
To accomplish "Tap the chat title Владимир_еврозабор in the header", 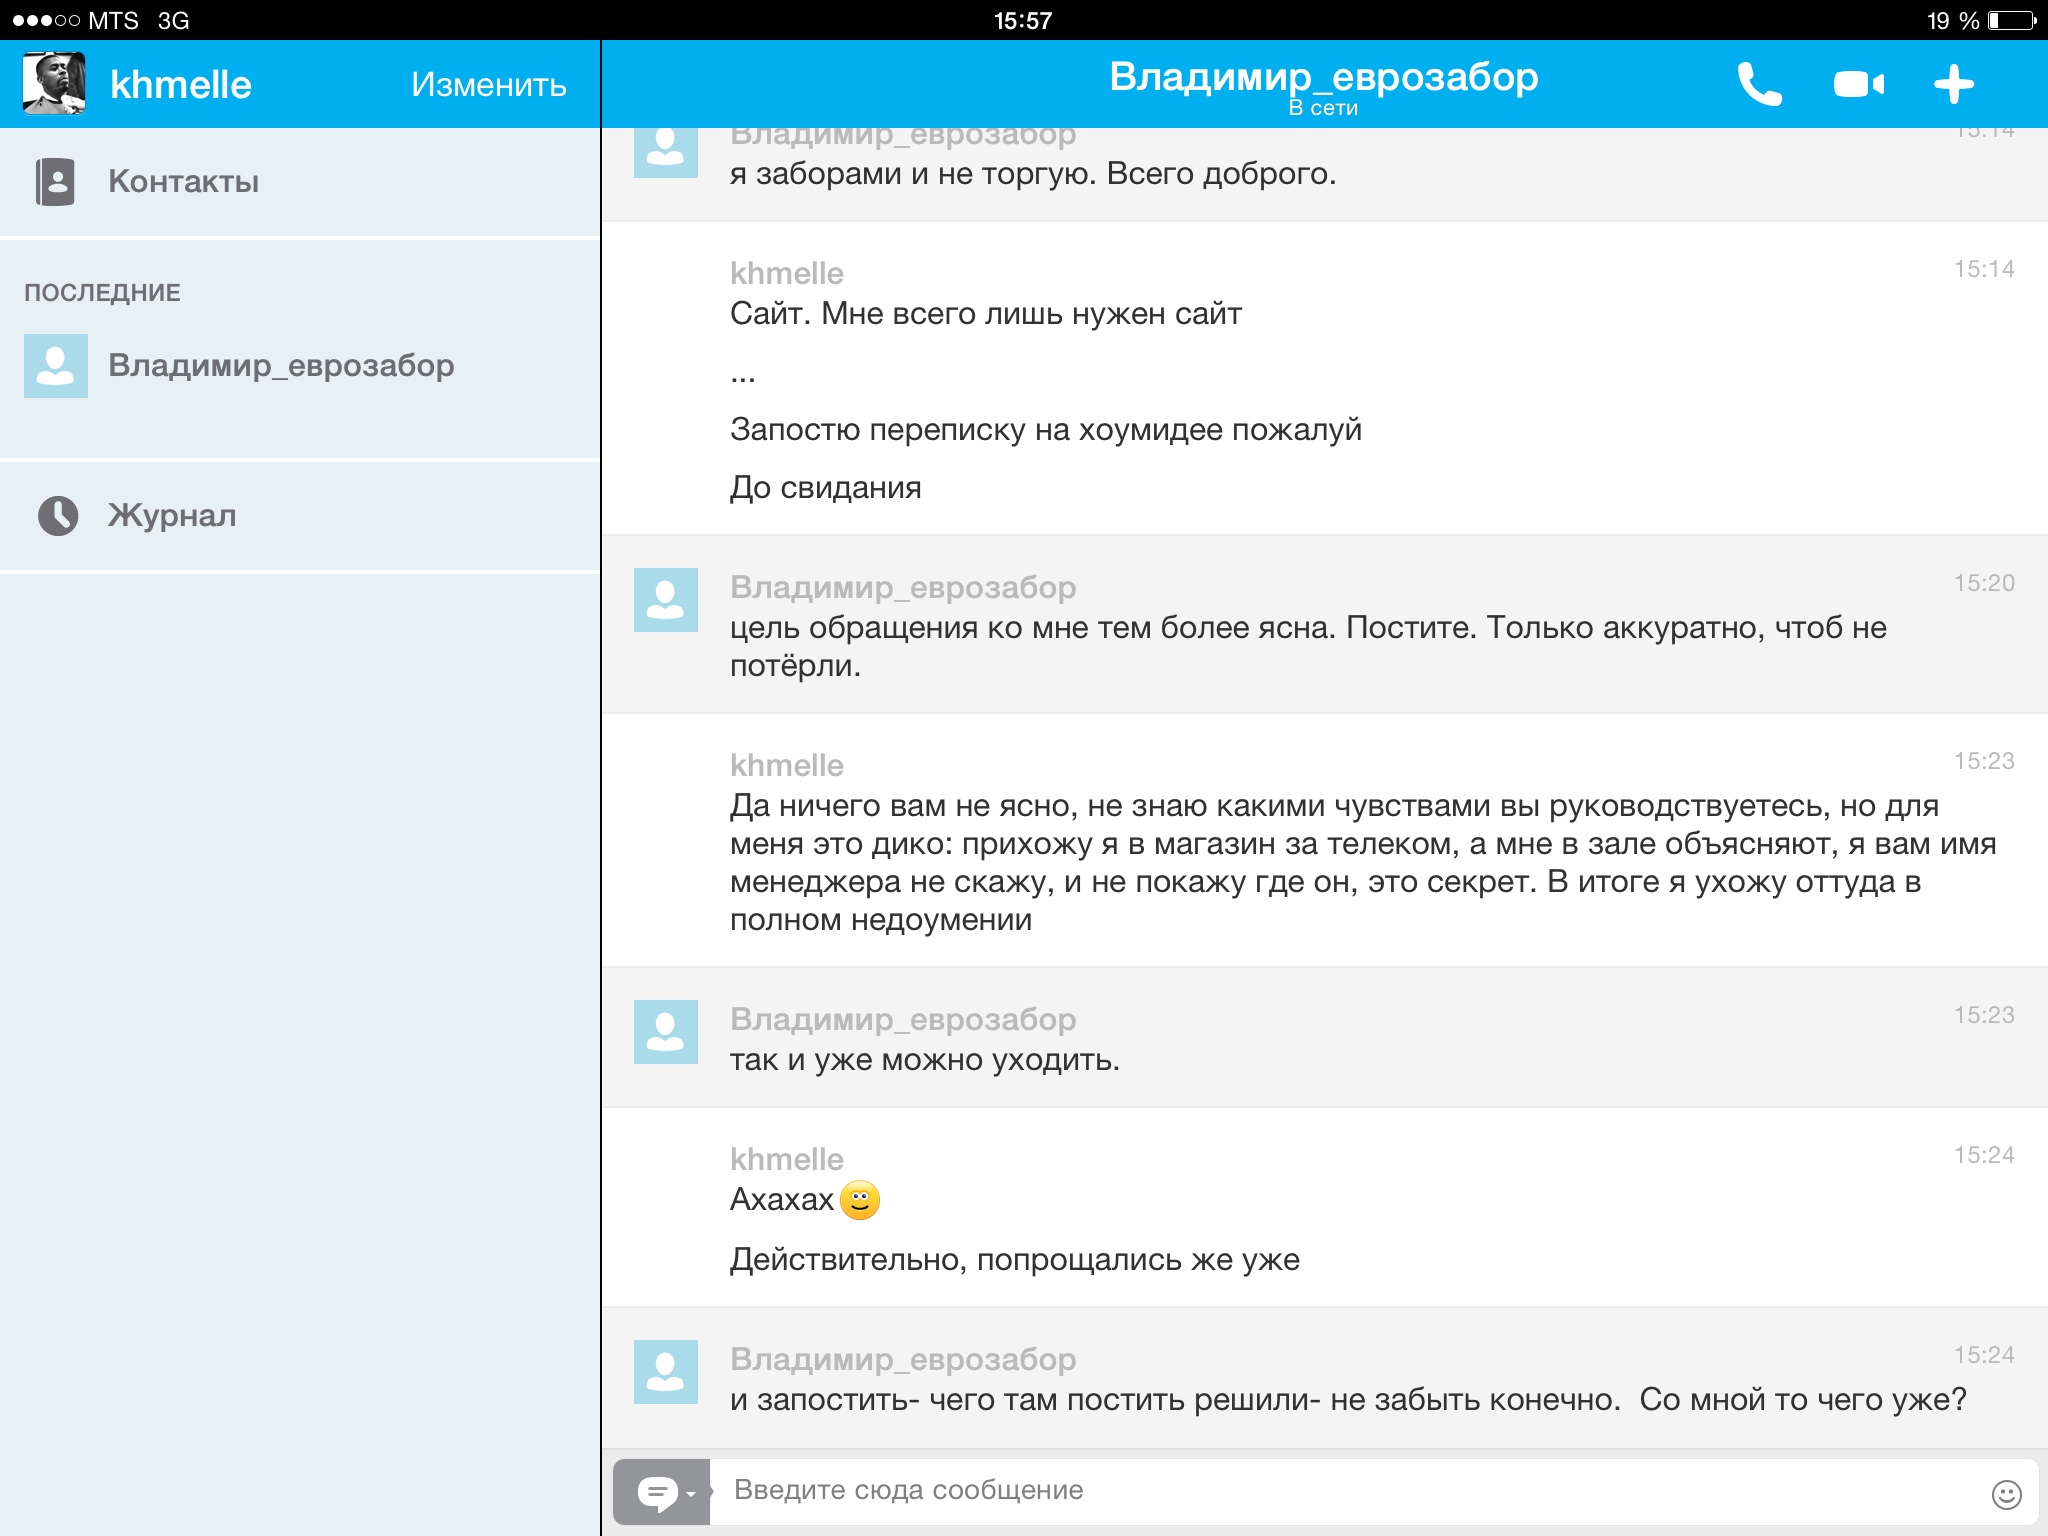I will 1323,77.
